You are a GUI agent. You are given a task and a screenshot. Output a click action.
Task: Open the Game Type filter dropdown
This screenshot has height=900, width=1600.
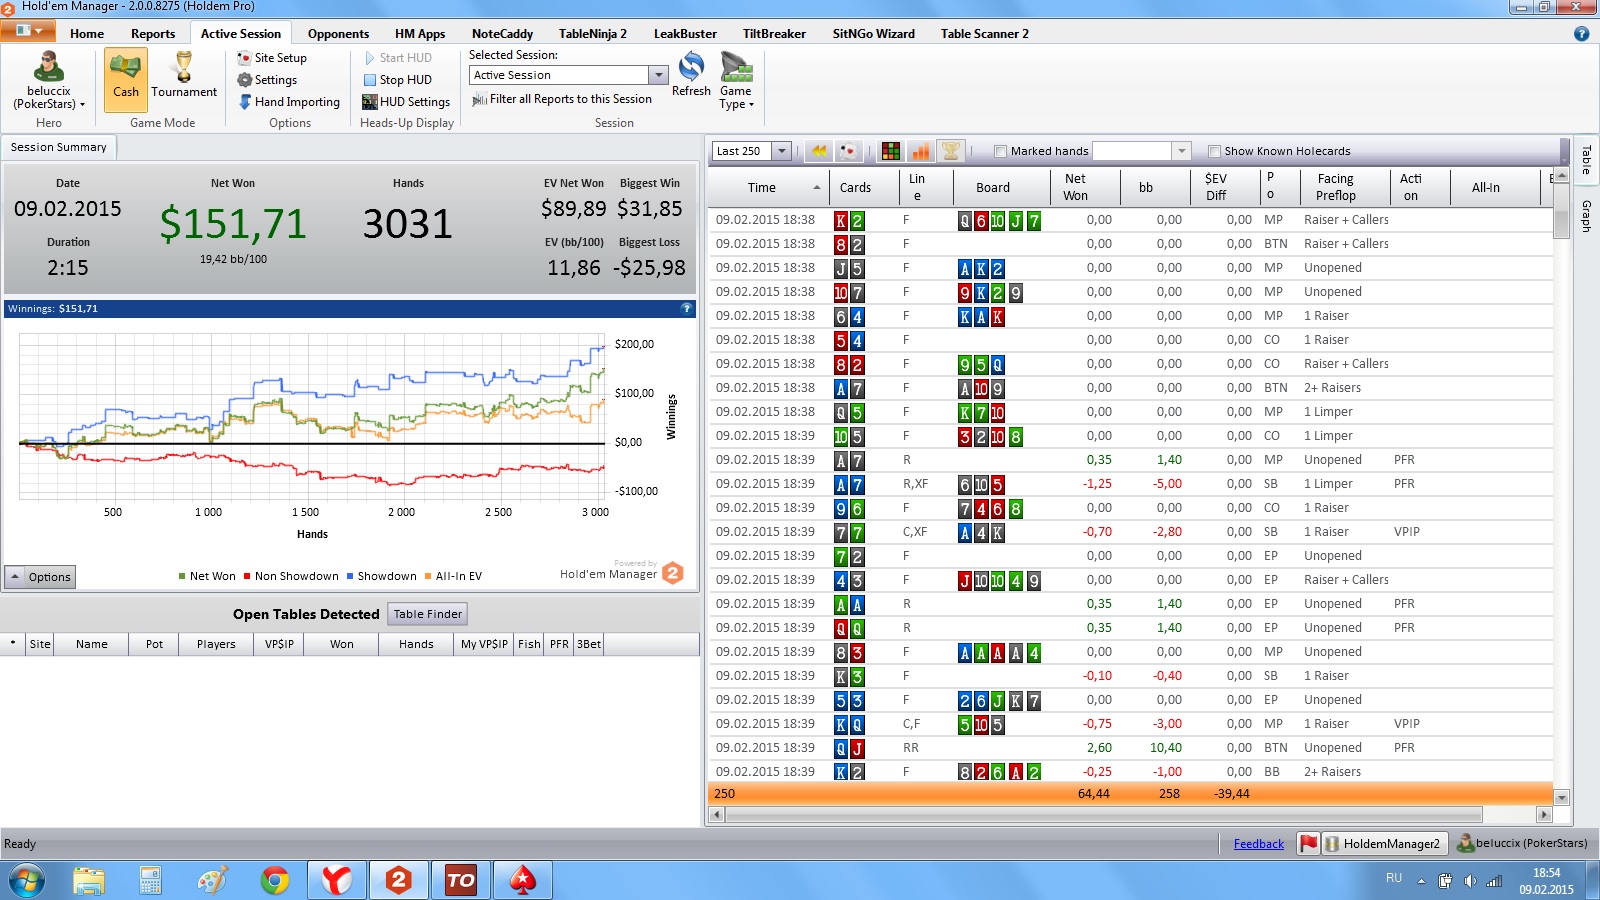[736, 81]
